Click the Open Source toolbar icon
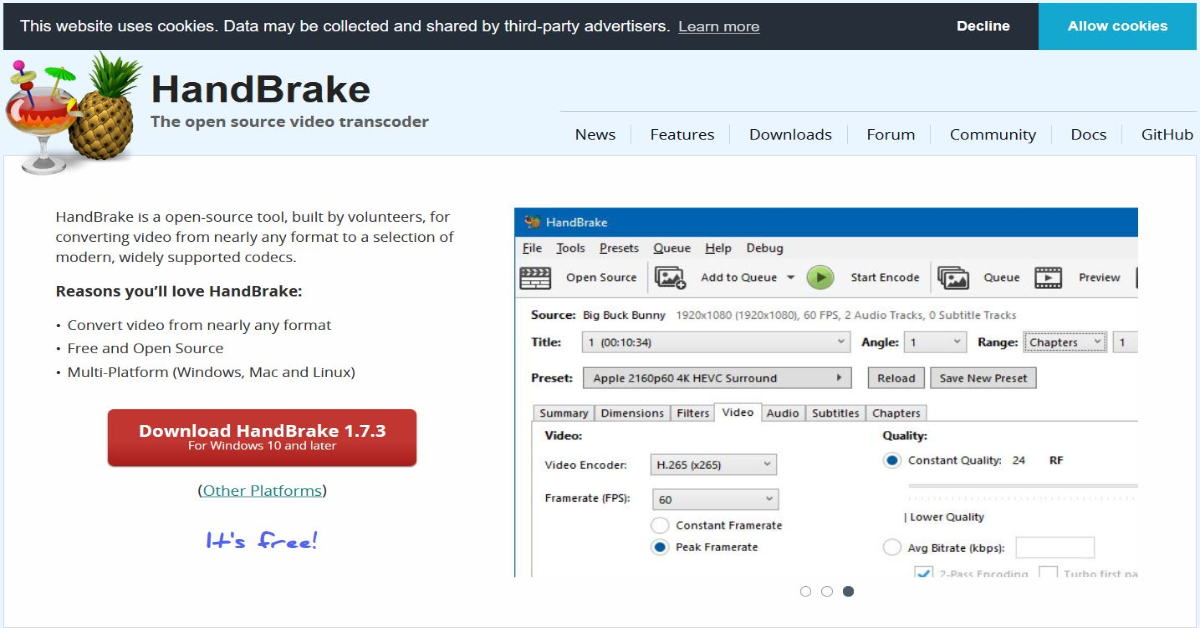Viewport: 1200px width, 628px height. pyautogui.click(x=534, y=277)
